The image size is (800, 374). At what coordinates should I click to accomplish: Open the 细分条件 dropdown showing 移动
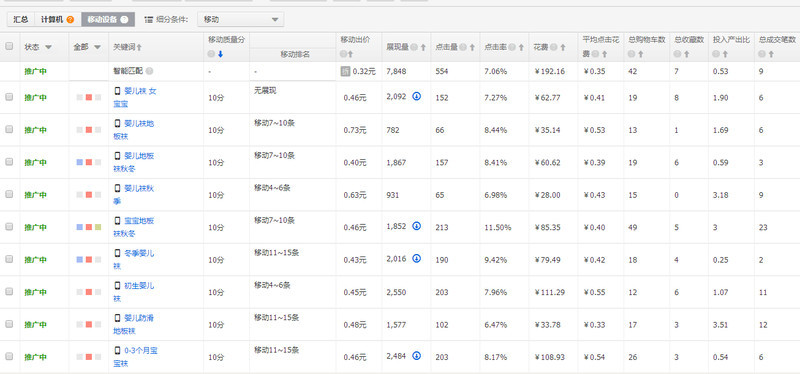[240, 20]
